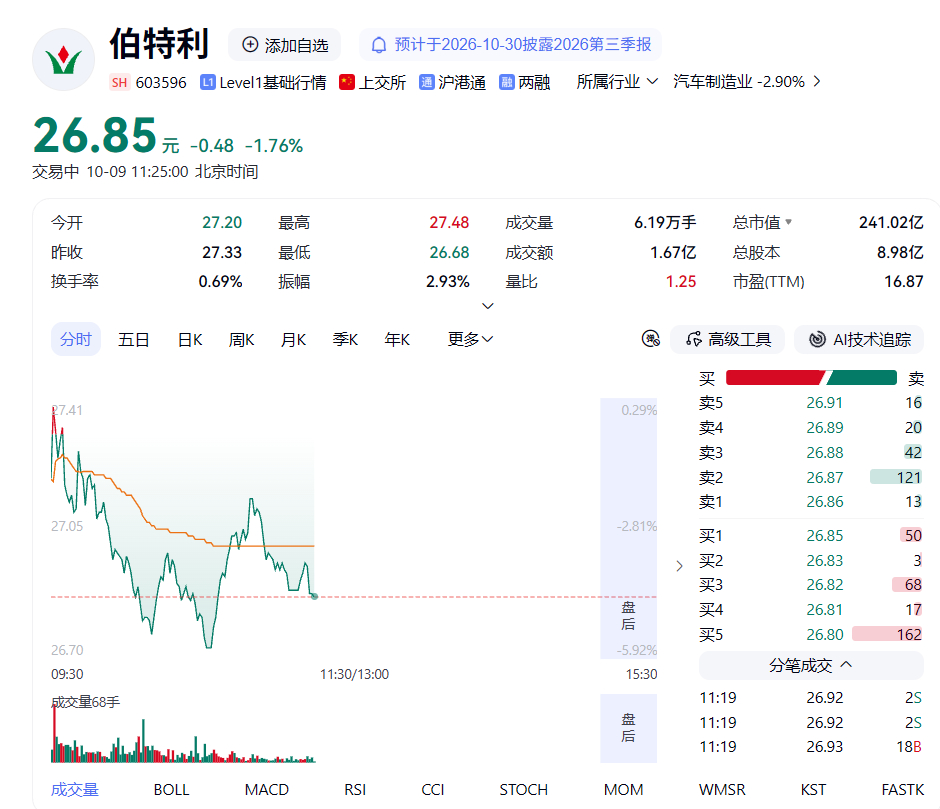Click the 盘后 area in volume chart

coord(628,728)
